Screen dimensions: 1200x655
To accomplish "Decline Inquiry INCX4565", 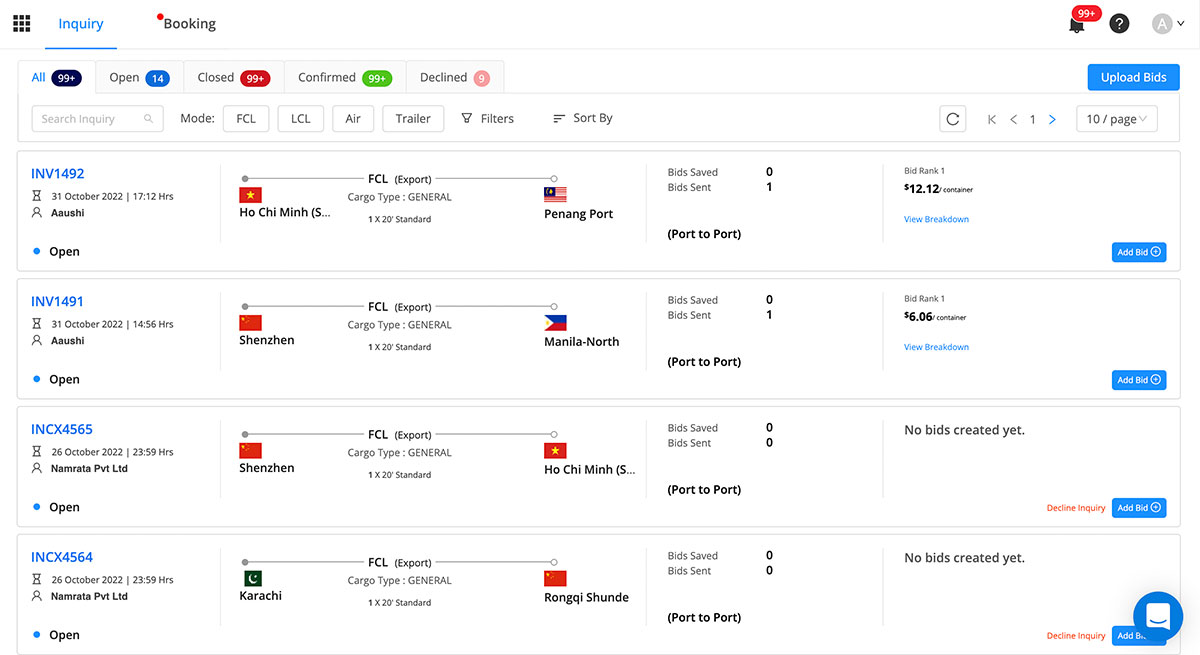I will [x=1076, y=508].
